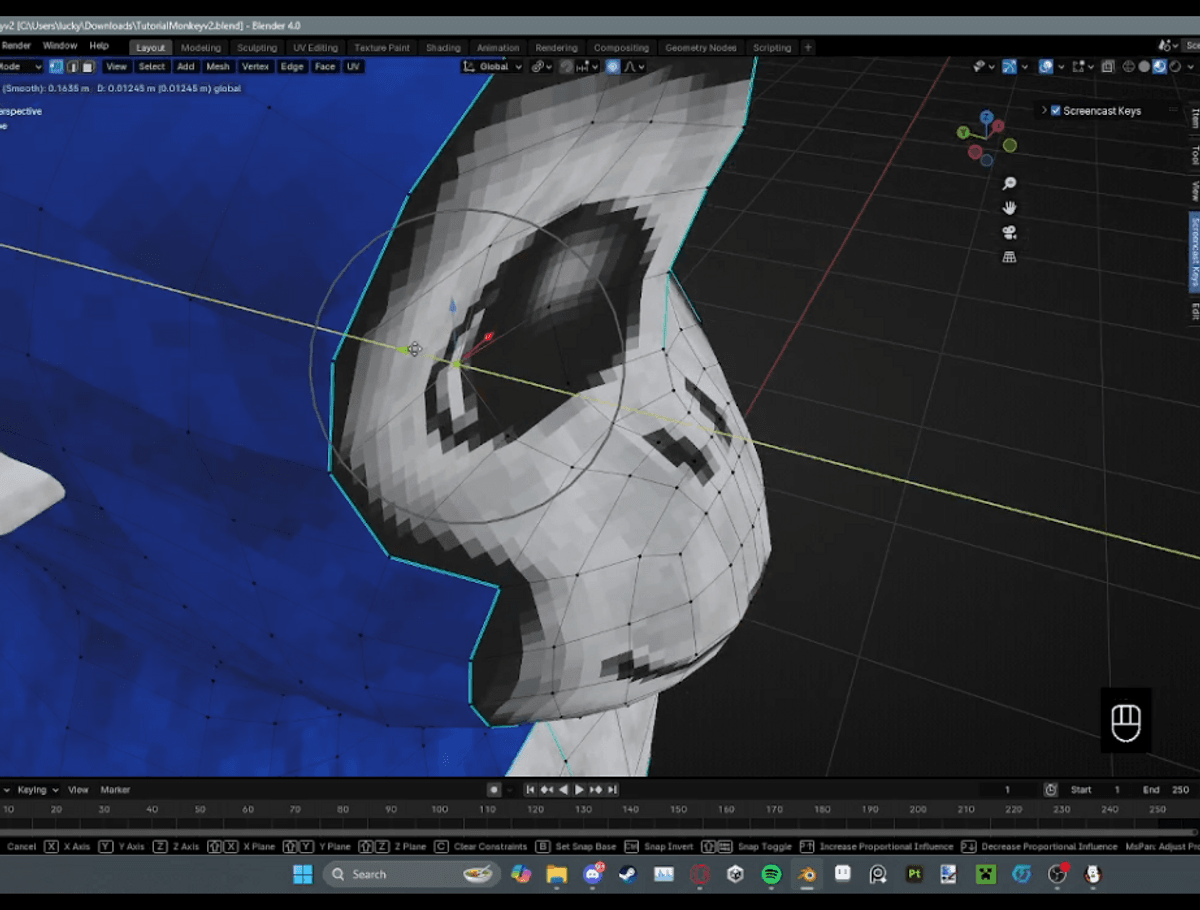Open the Mesh menu
The width and height of the screenshot is (1200, 910).
tap(218, 67)
